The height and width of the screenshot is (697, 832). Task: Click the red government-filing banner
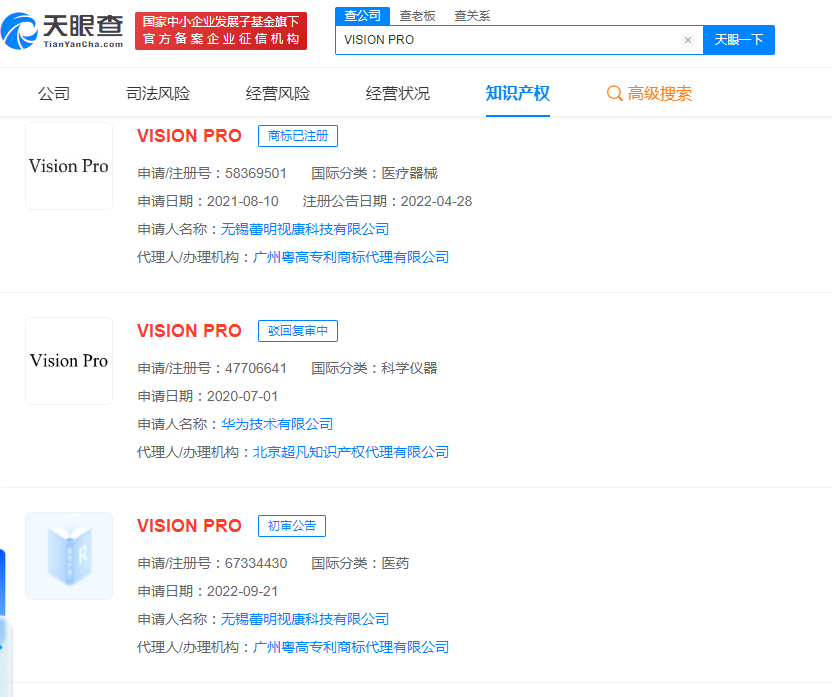pyautogui.click(x=221, y=31)
